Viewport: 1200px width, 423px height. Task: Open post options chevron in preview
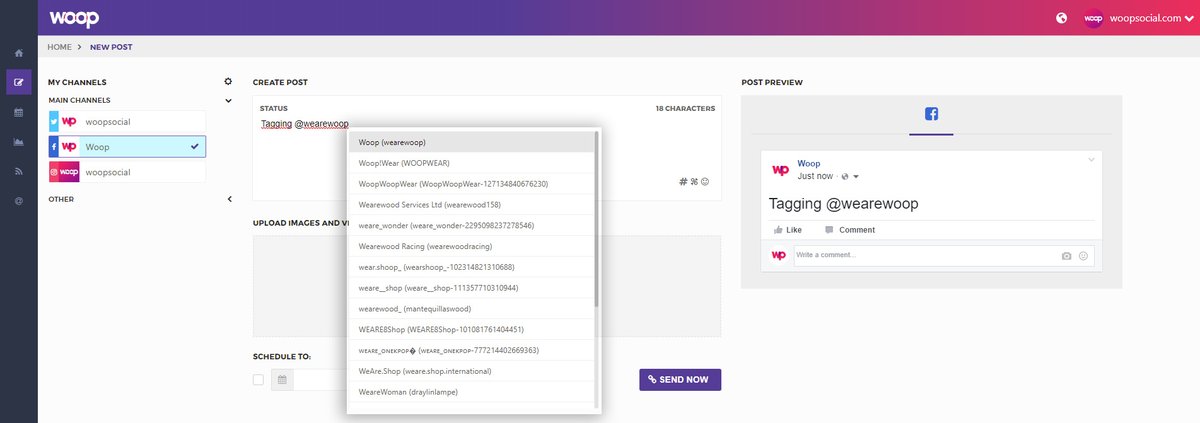point(1092,161)
